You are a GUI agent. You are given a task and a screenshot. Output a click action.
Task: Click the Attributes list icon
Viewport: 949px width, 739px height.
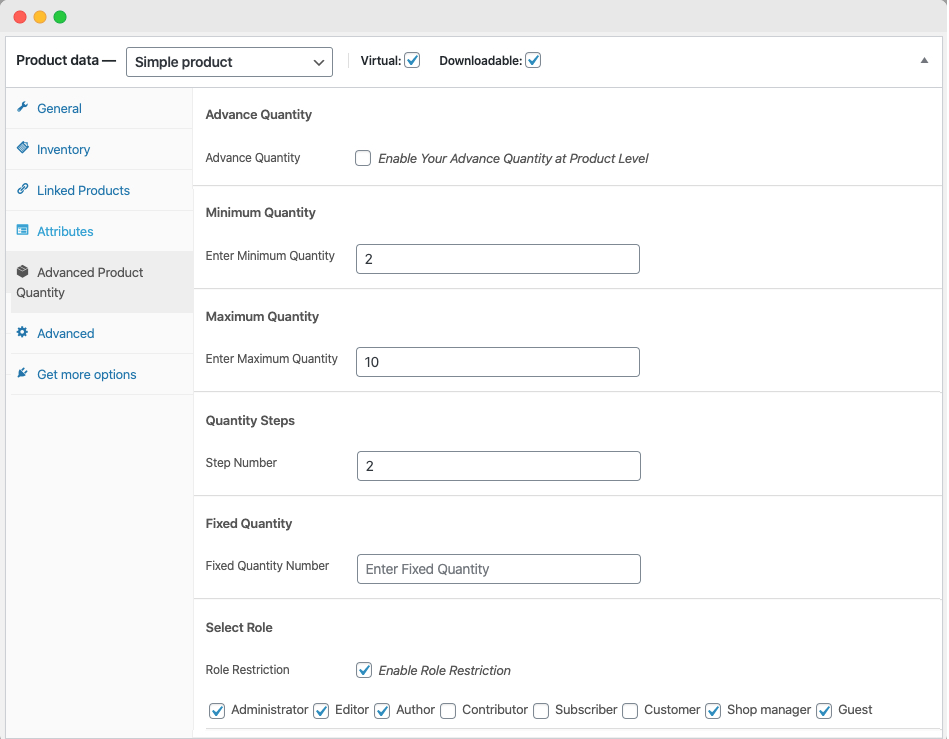tap(23, 230)
